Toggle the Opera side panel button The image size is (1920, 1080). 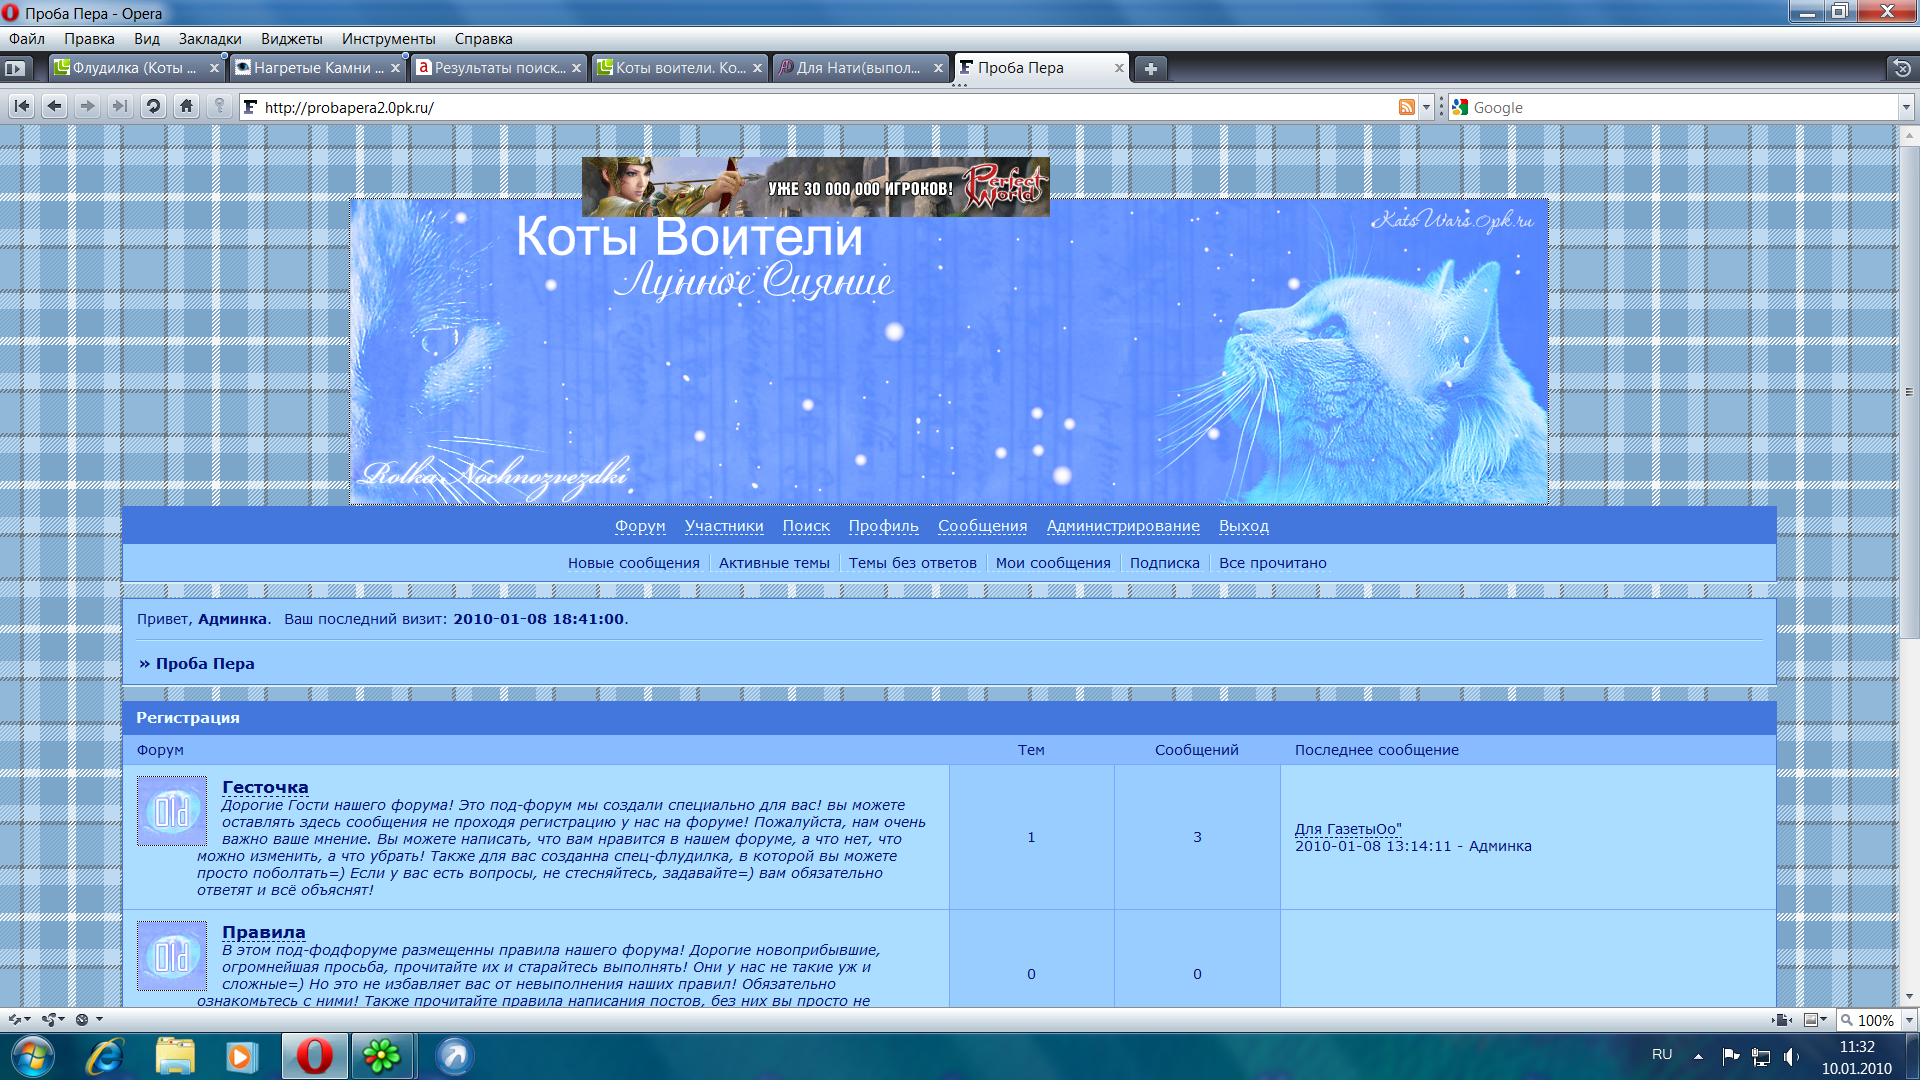[15, 68]
